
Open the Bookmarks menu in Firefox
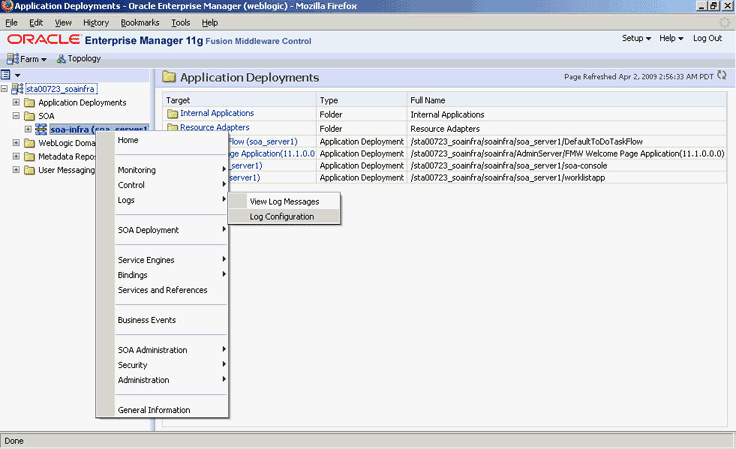(139, 22)
